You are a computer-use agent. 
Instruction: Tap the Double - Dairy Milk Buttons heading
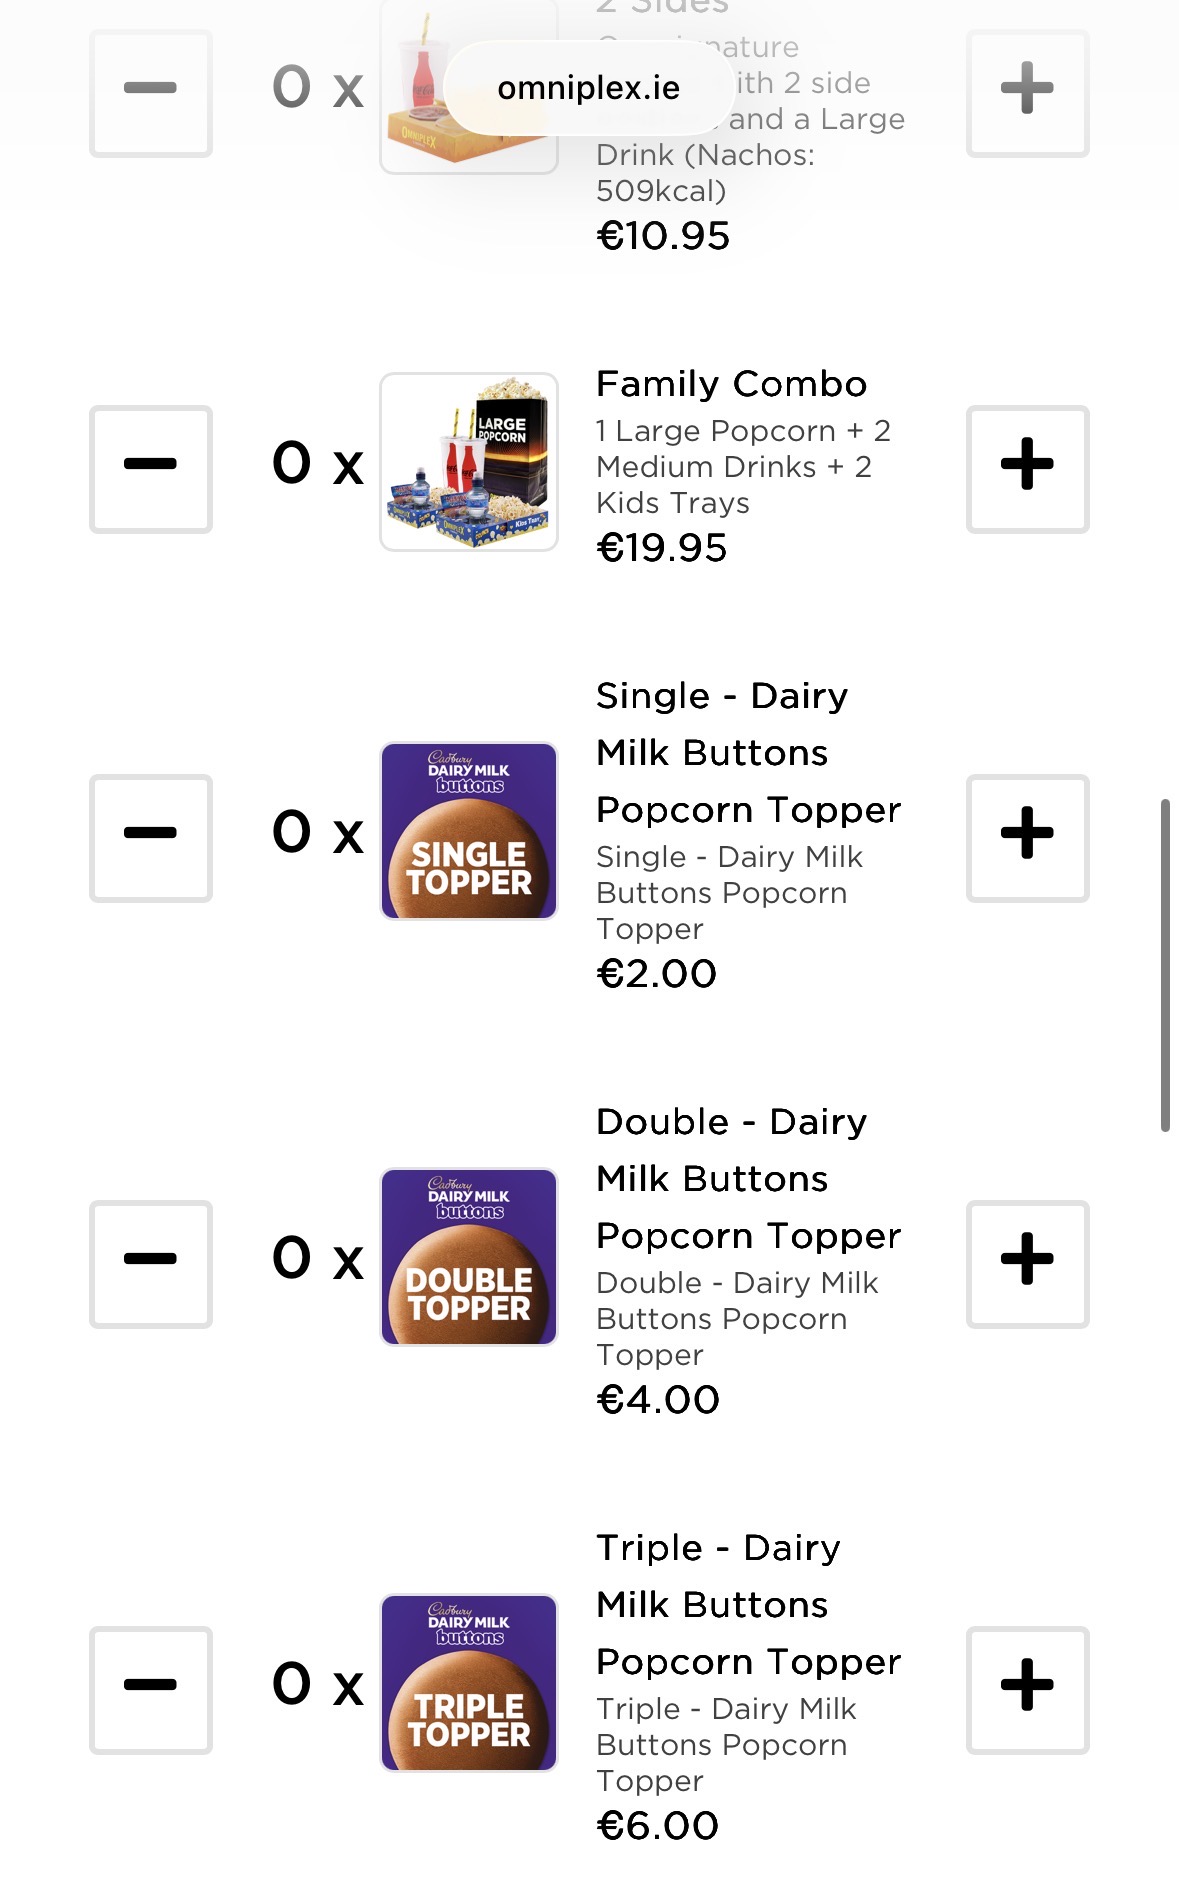(748, 1178)
